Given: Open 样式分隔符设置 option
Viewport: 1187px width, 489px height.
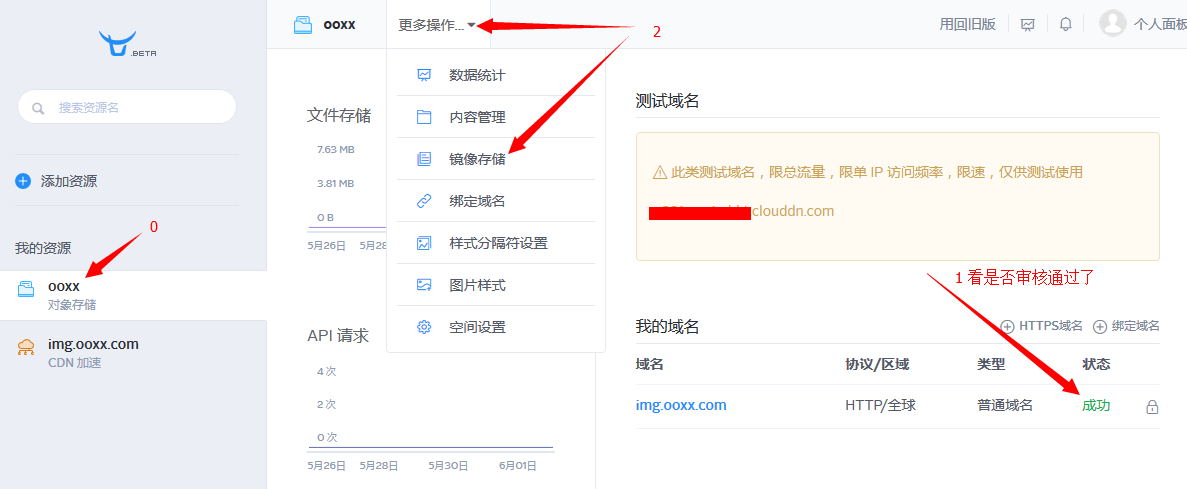Looking at the screenshot, I should click(x=498, y=243).
